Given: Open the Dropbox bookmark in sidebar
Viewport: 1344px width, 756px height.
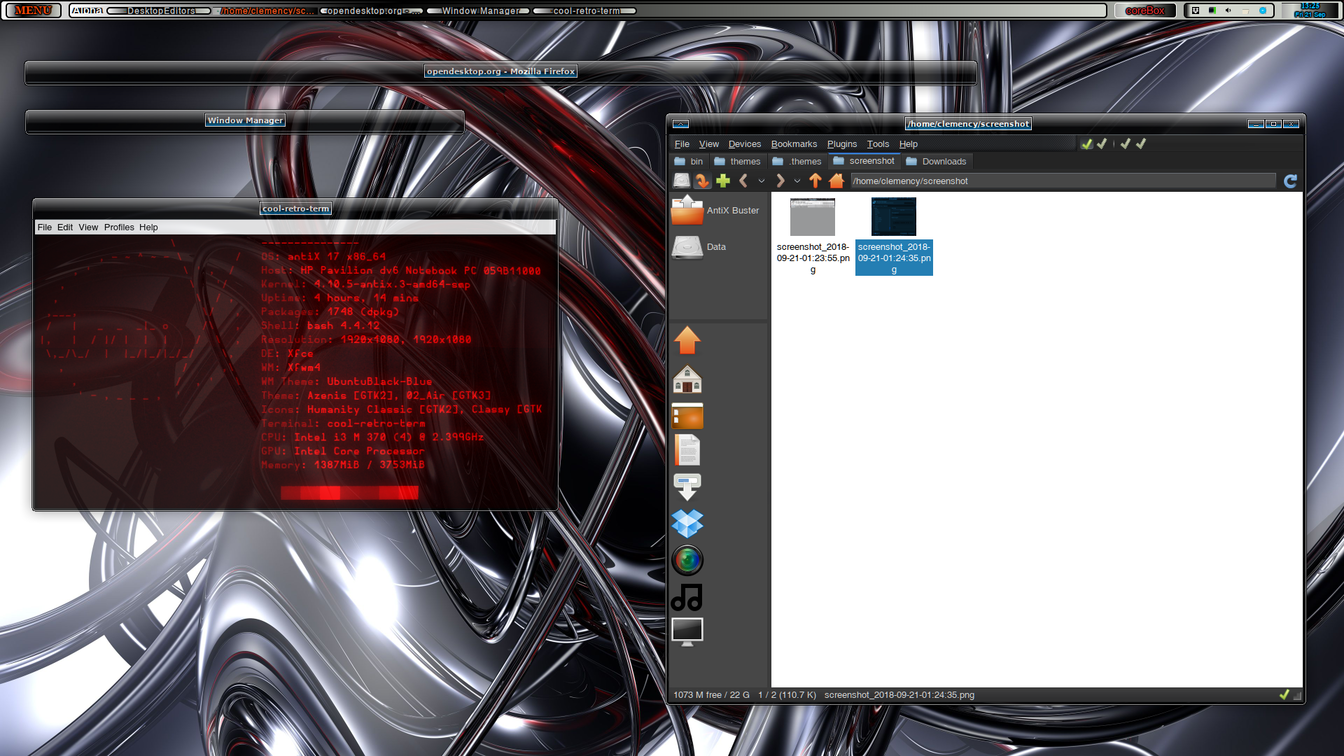Looking at the screenshot, I should (687, 523).
